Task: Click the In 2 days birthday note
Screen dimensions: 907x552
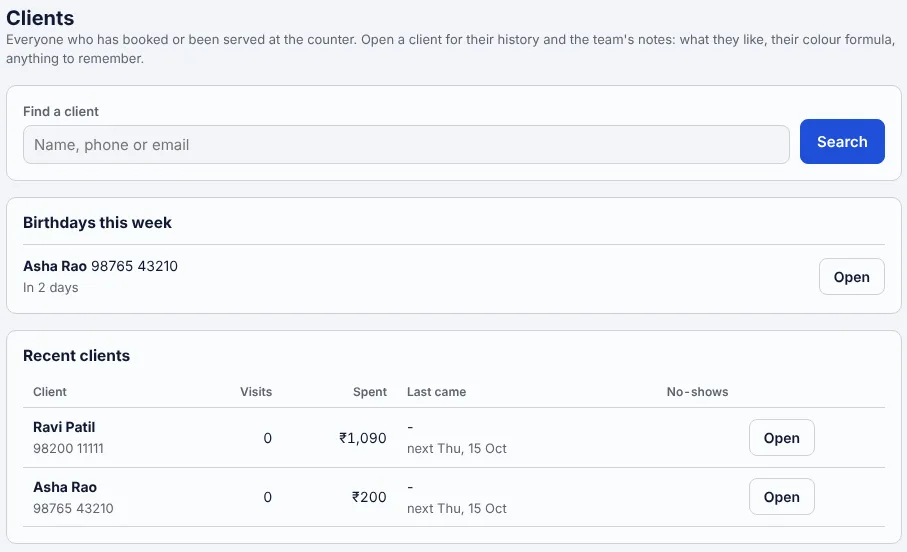Action: (50, 288)
